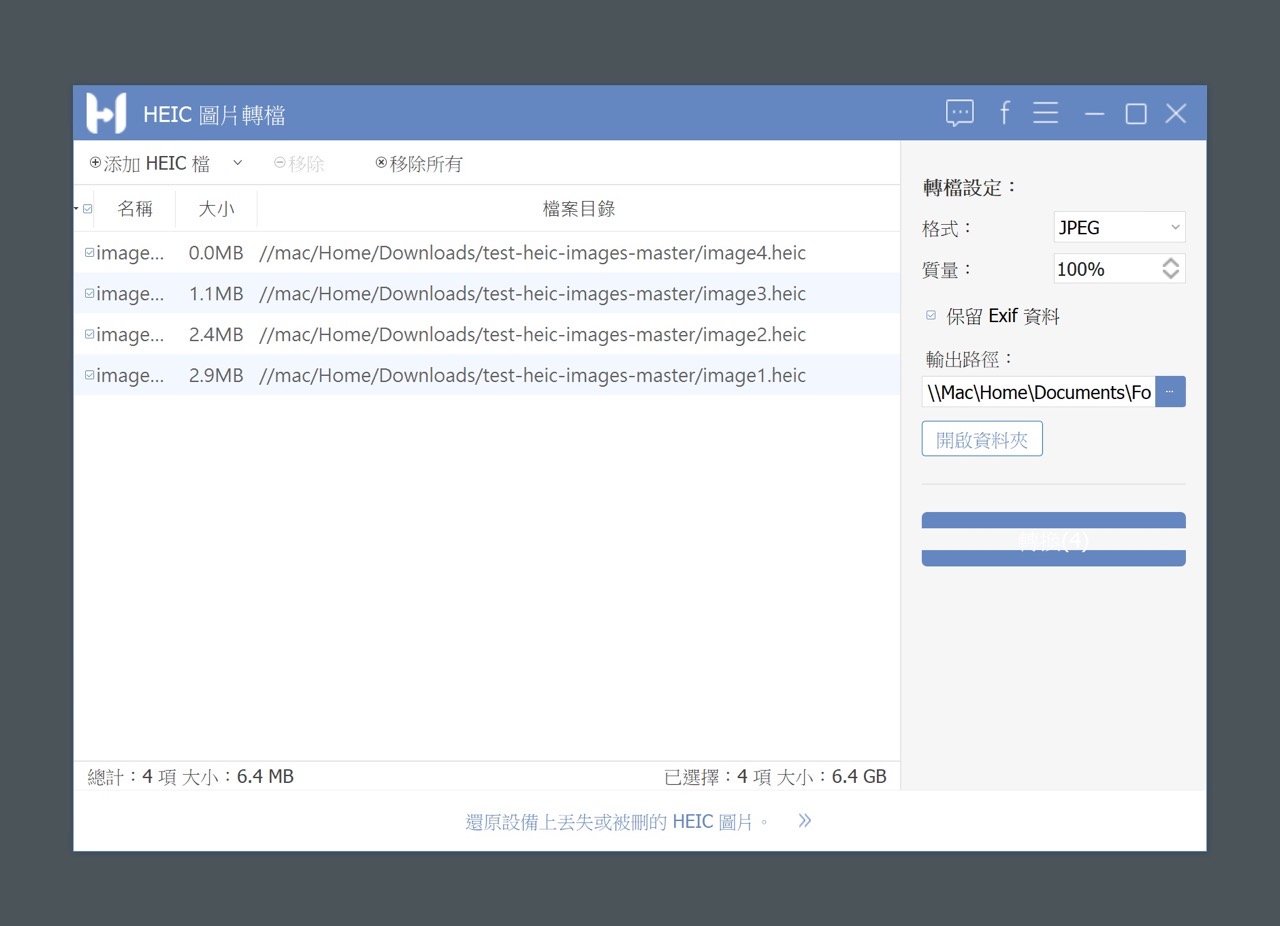
Task: Select the image3.heic file path
Action: (532, 294)
